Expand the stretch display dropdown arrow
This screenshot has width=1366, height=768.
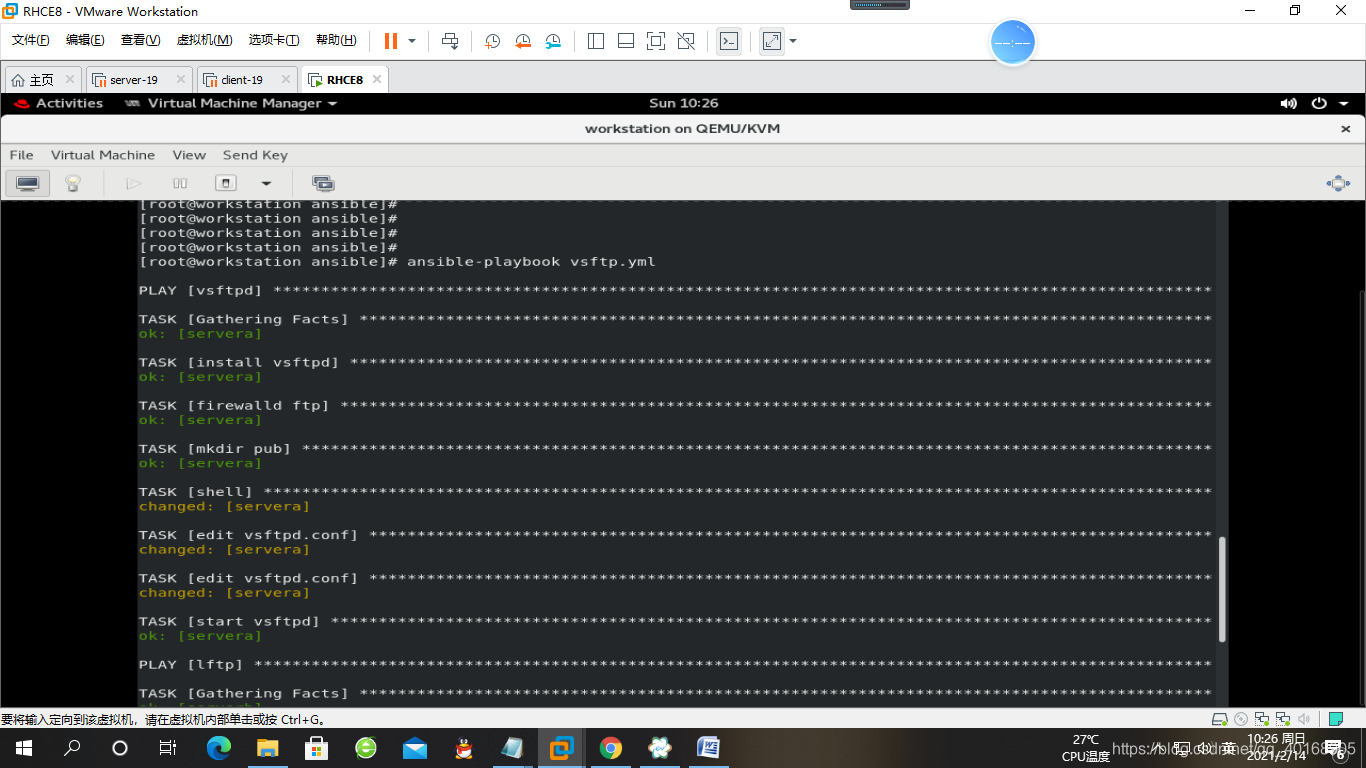[x=793, y=41]
